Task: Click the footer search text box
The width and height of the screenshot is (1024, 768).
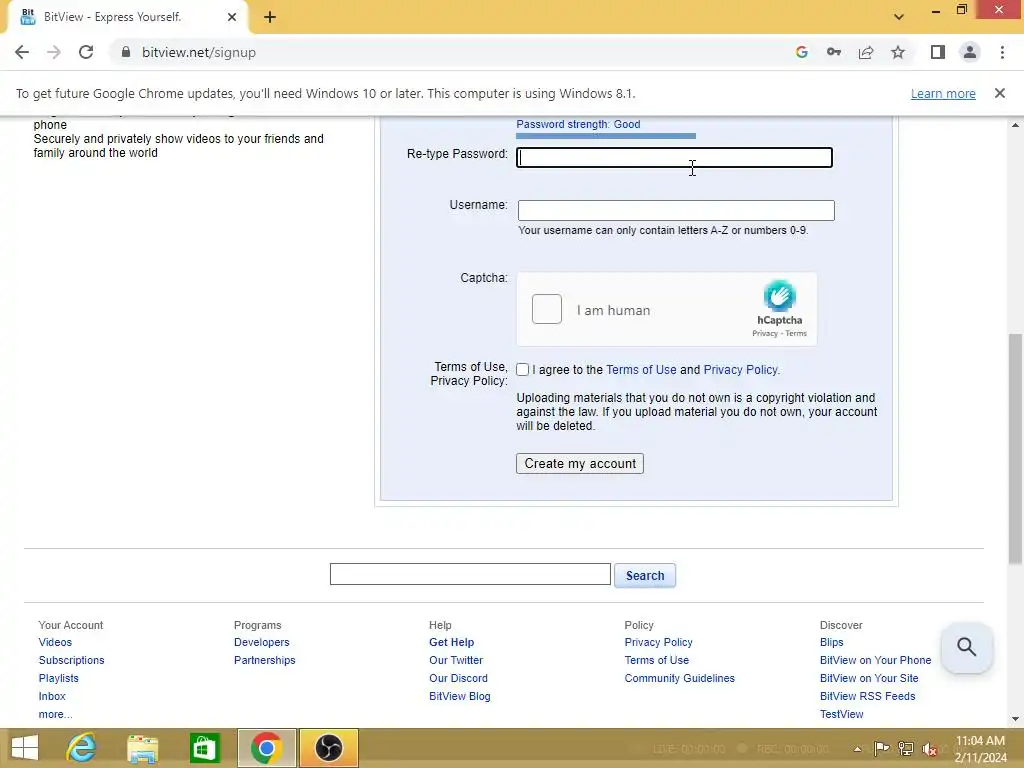Action: click(470, 574)
